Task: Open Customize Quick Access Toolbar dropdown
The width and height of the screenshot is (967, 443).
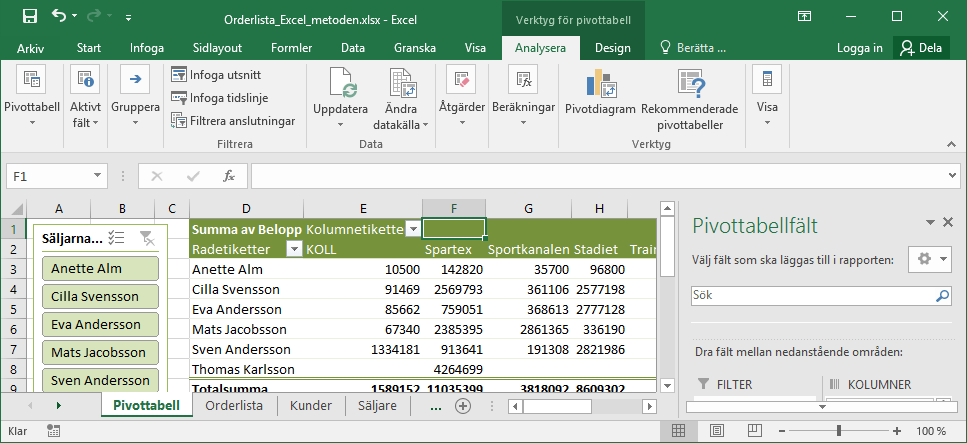Action: [x=128, y=18]
